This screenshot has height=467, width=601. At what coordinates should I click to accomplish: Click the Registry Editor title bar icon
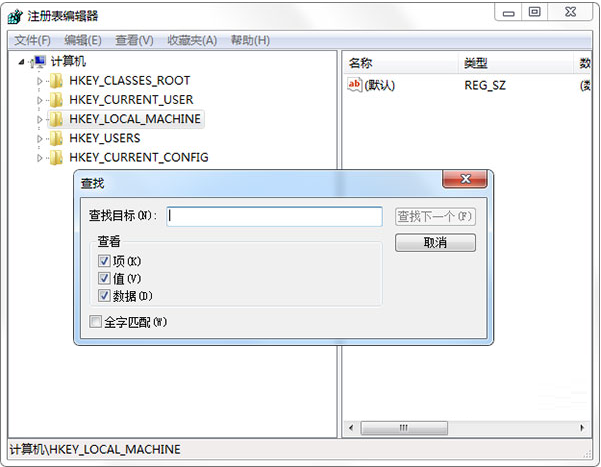(15, 16)
